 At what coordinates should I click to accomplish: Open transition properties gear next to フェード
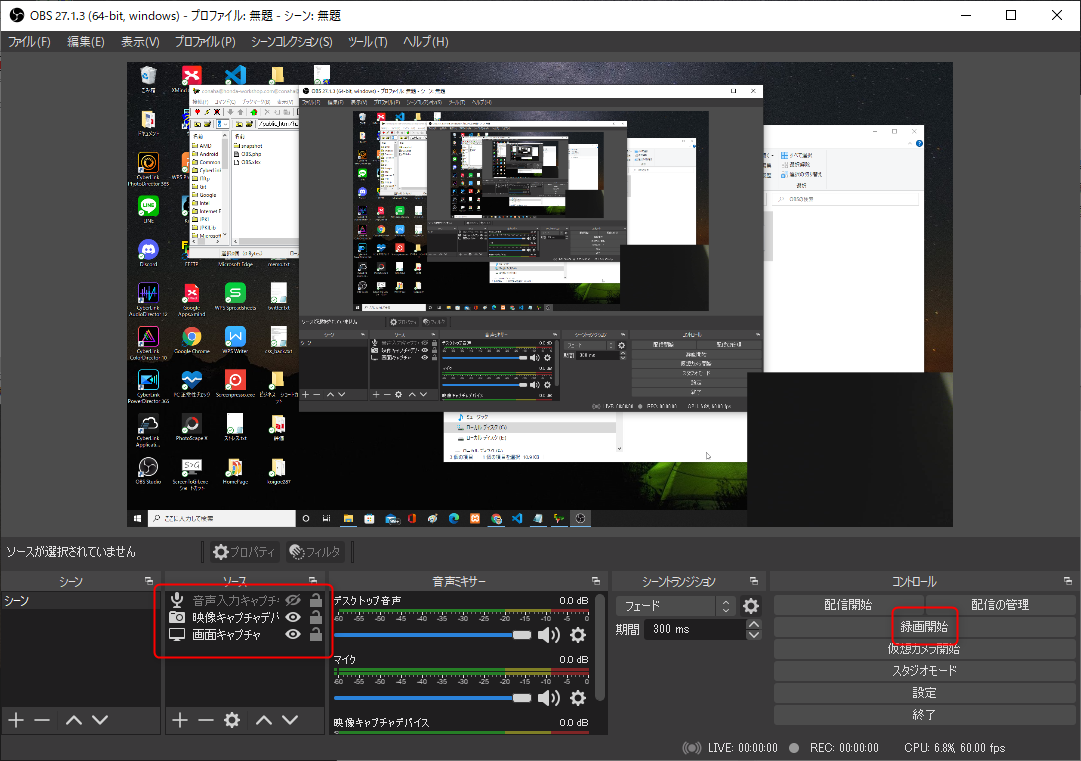751,606
